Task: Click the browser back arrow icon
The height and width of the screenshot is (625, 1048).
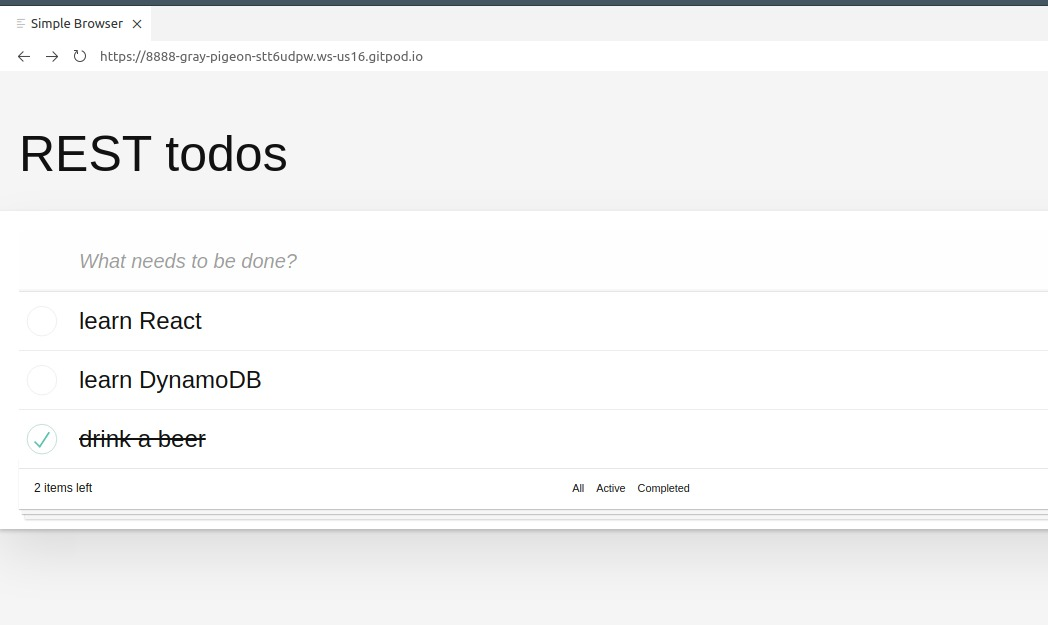Action: [x=23, y=56]
